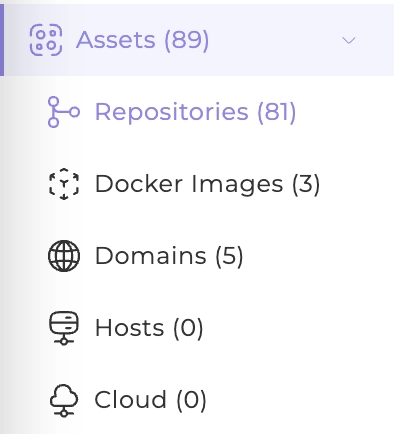Select the Cloud label in the sidebar
The image size is (398, 434).
click(x=130, y=399)
